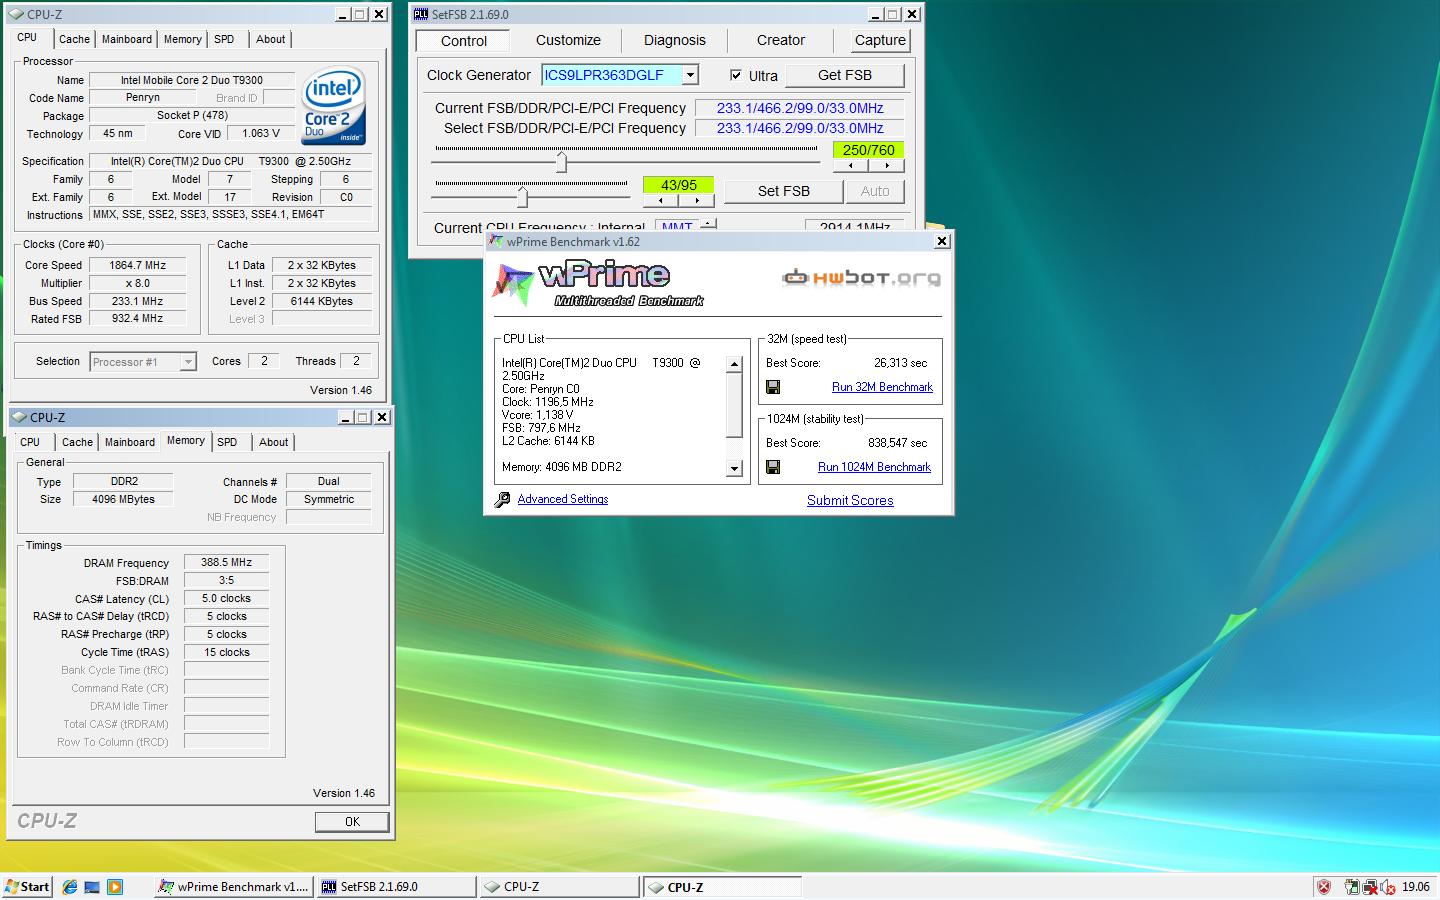Open the Processor #1 selection dropdown
The height and width of the screenshot is (900, 1440).
pos(188,362)
